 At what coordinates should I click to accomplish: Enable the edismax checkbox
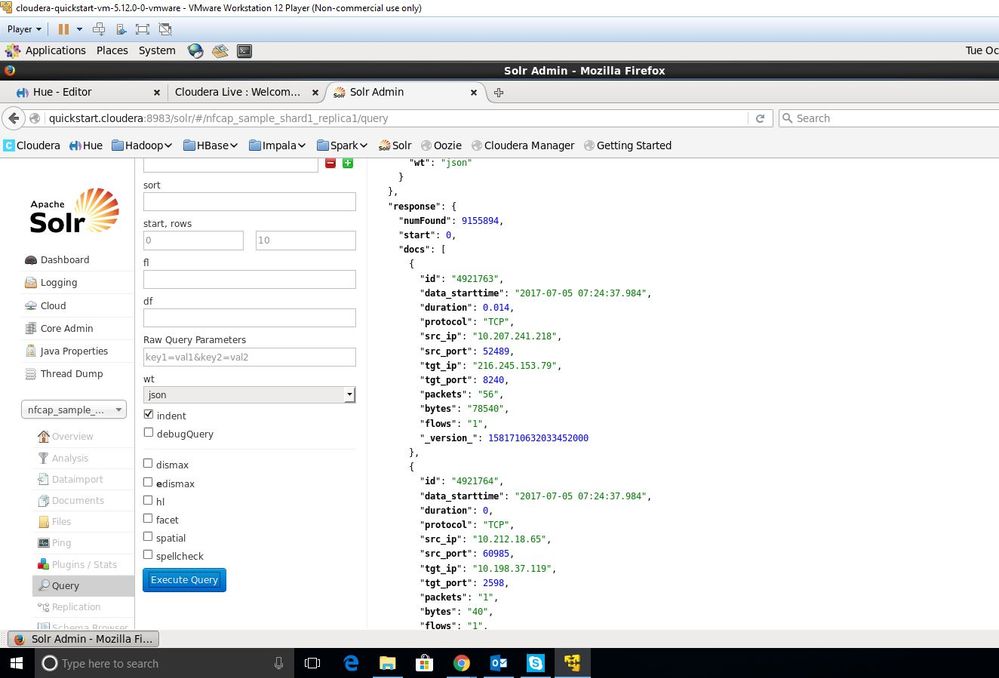pyautogui.click(x=148, y=482)
